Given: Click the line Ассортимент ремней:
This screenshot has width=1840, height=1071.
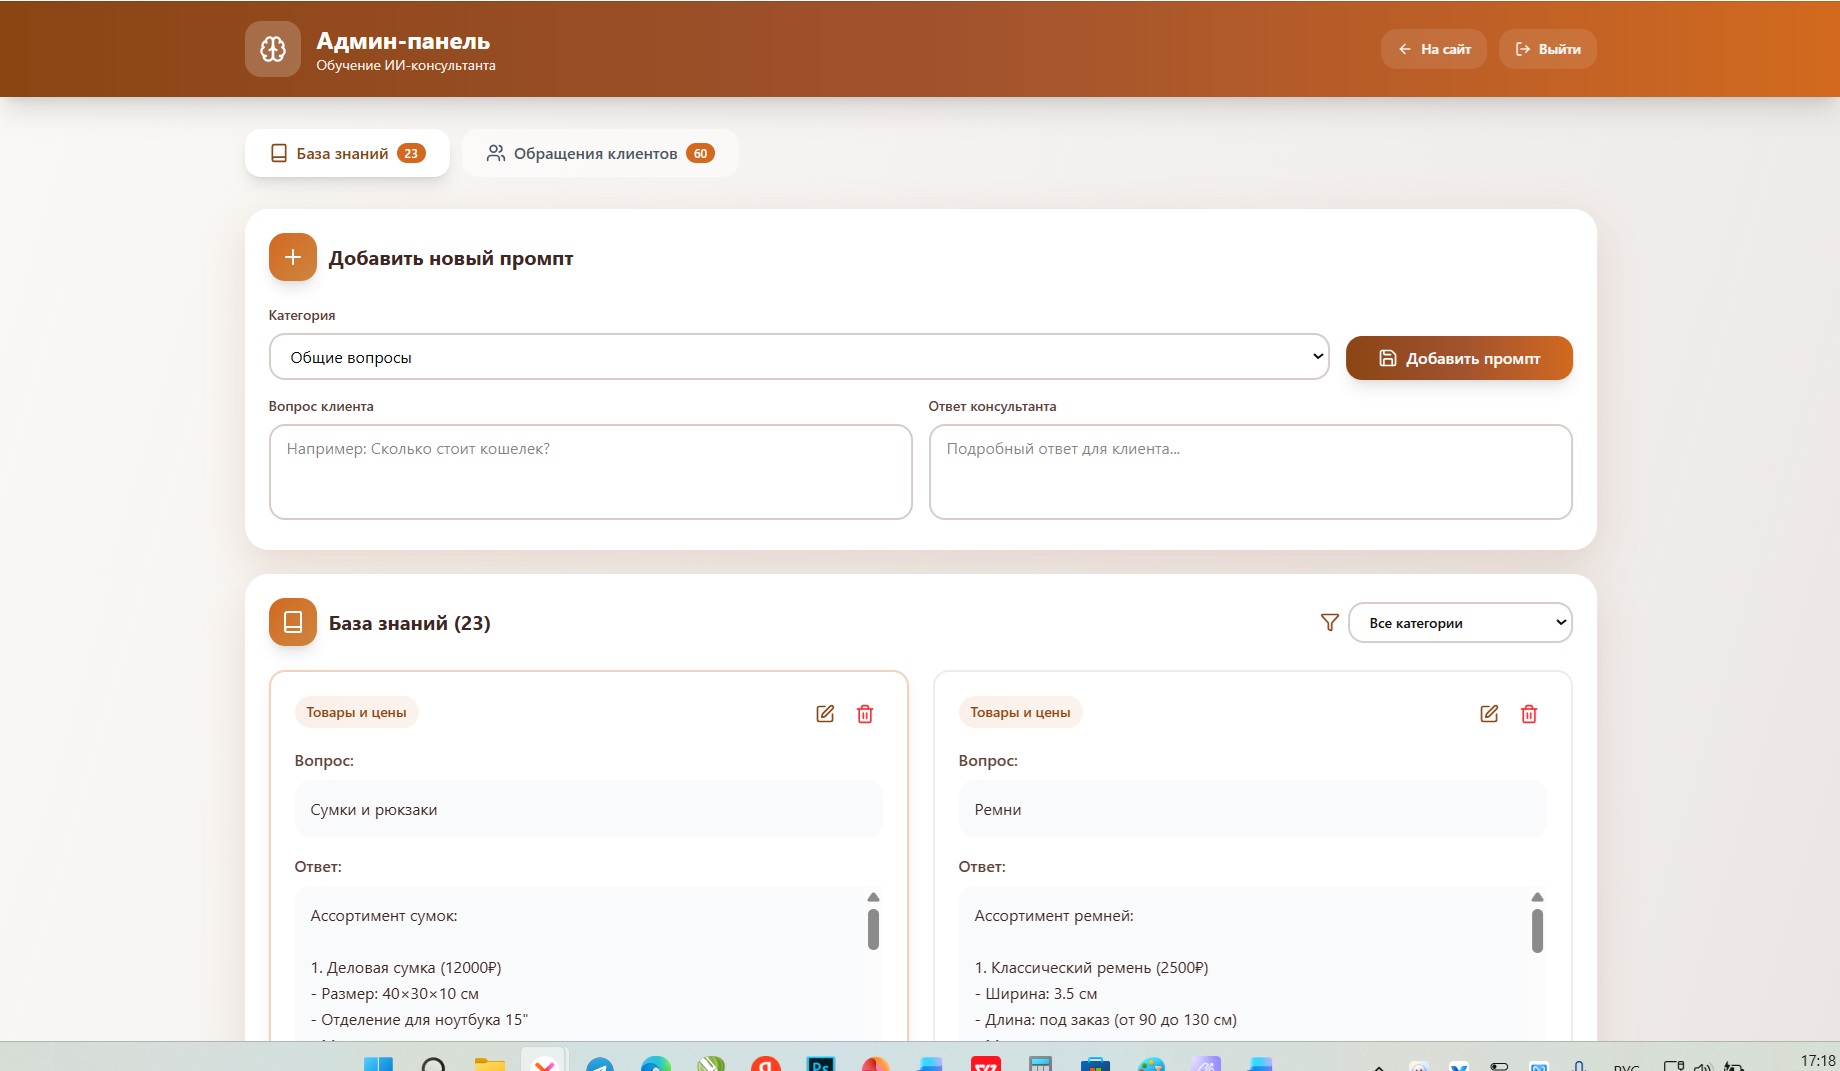Looking at the screenshot, I should click(x=1054, y=916).
